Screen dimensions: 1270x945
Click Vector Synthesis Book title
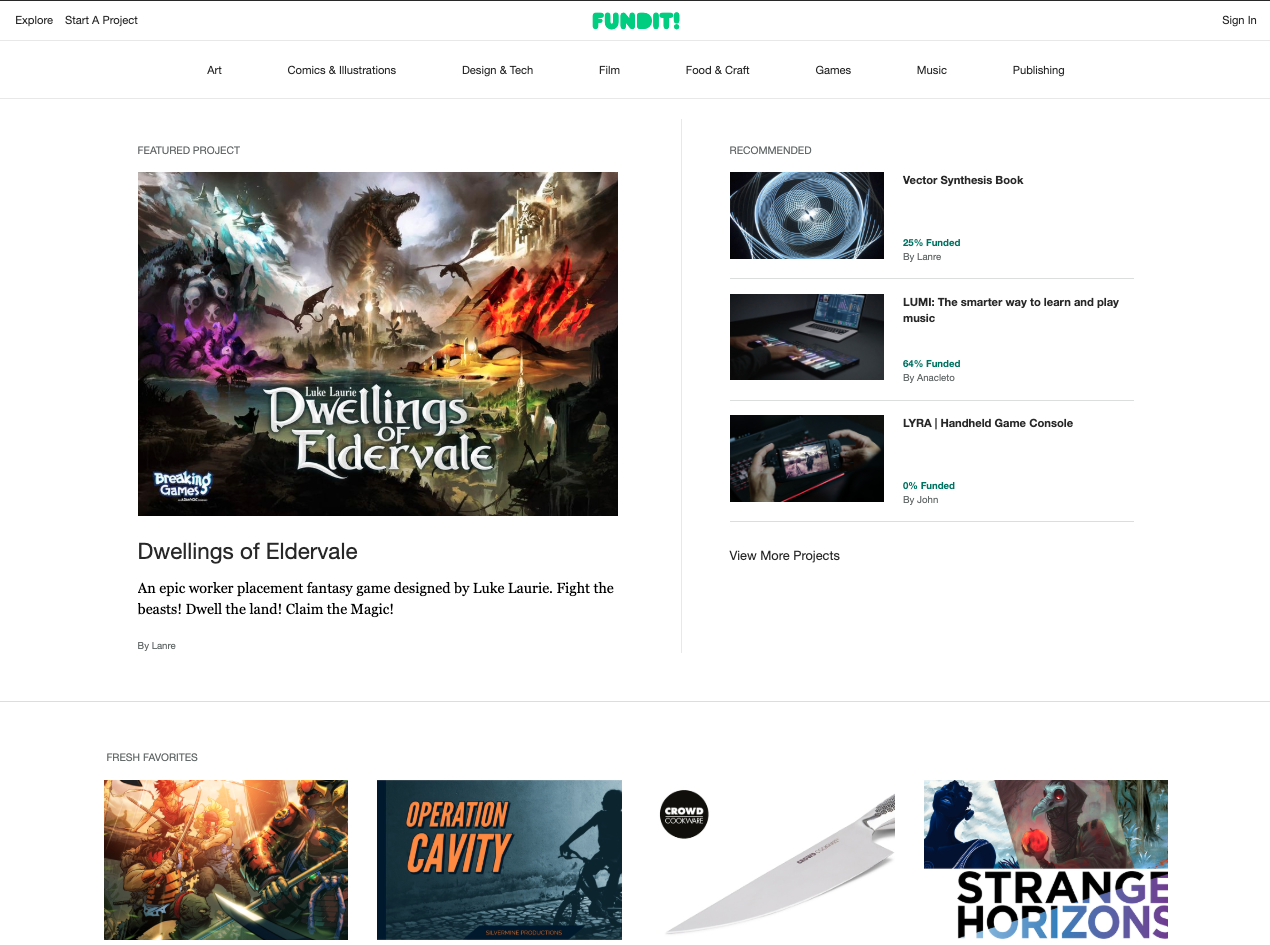tap(963, 180)
